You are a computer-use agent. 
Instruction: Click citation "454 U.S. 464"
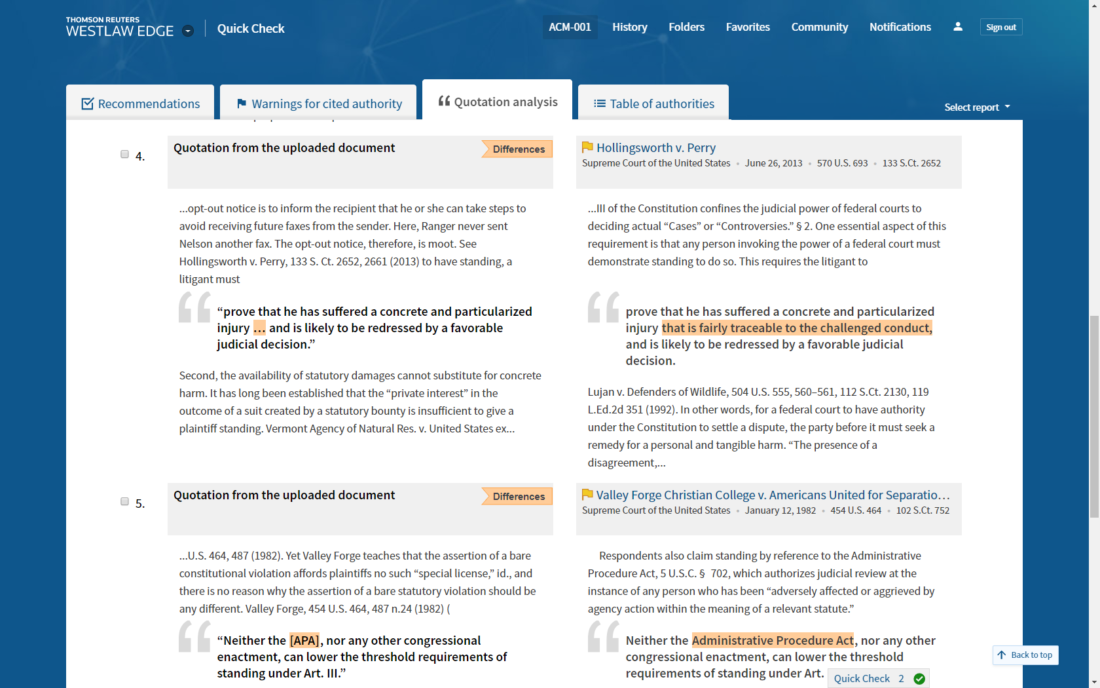click(856, 510)
